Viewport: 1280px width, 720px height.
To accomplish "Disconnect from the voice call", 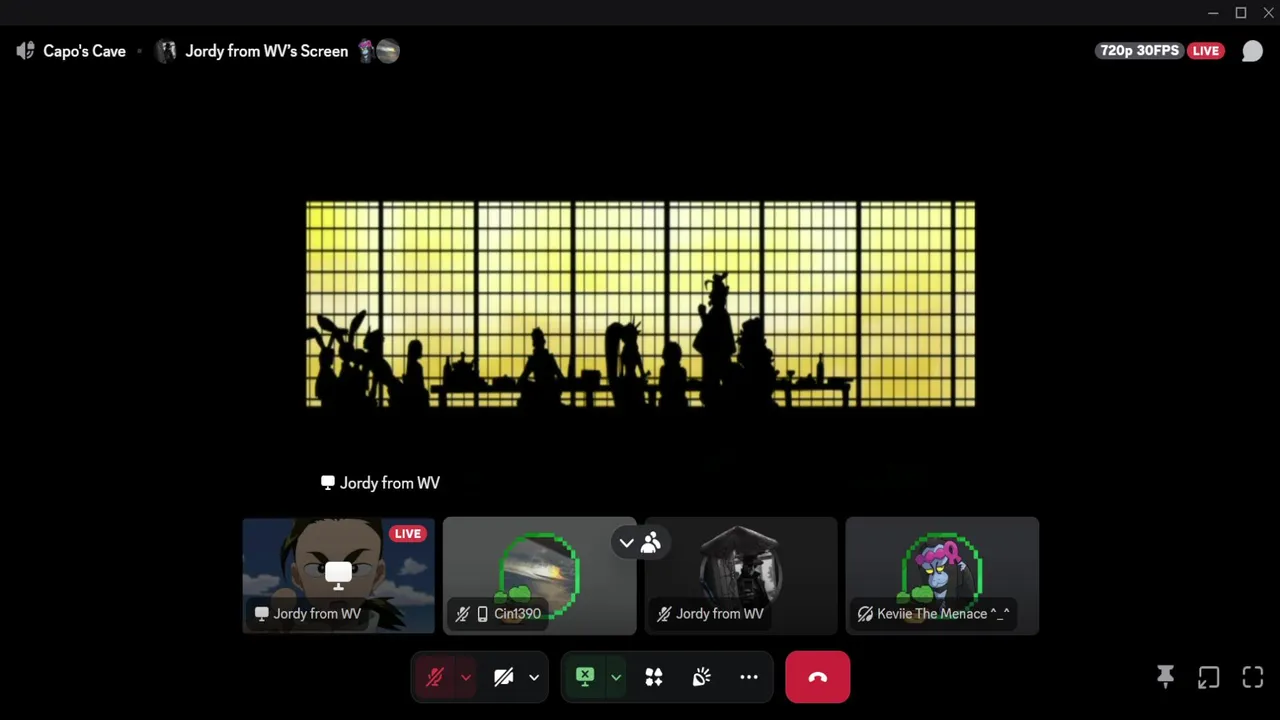I will pyautogui.click(x=818, y=677).
